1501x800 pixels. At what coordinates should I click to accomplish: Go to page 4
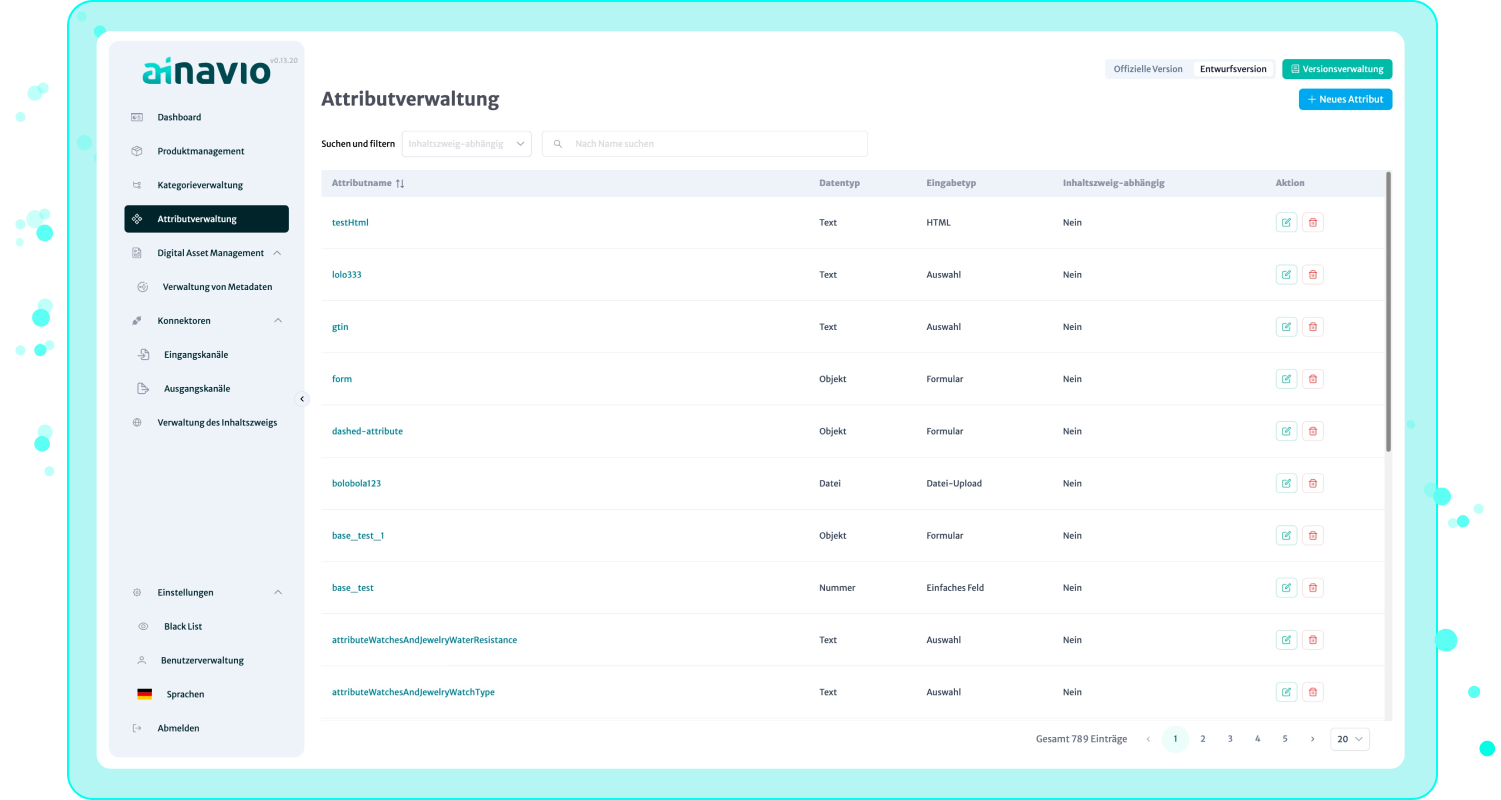[x=1257, y=739]
